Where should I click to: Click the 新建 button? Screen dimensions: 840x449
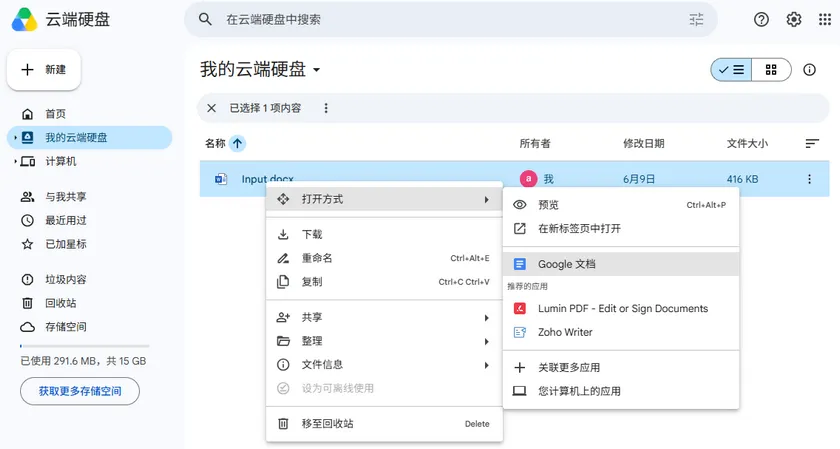[x=43, y=70]
